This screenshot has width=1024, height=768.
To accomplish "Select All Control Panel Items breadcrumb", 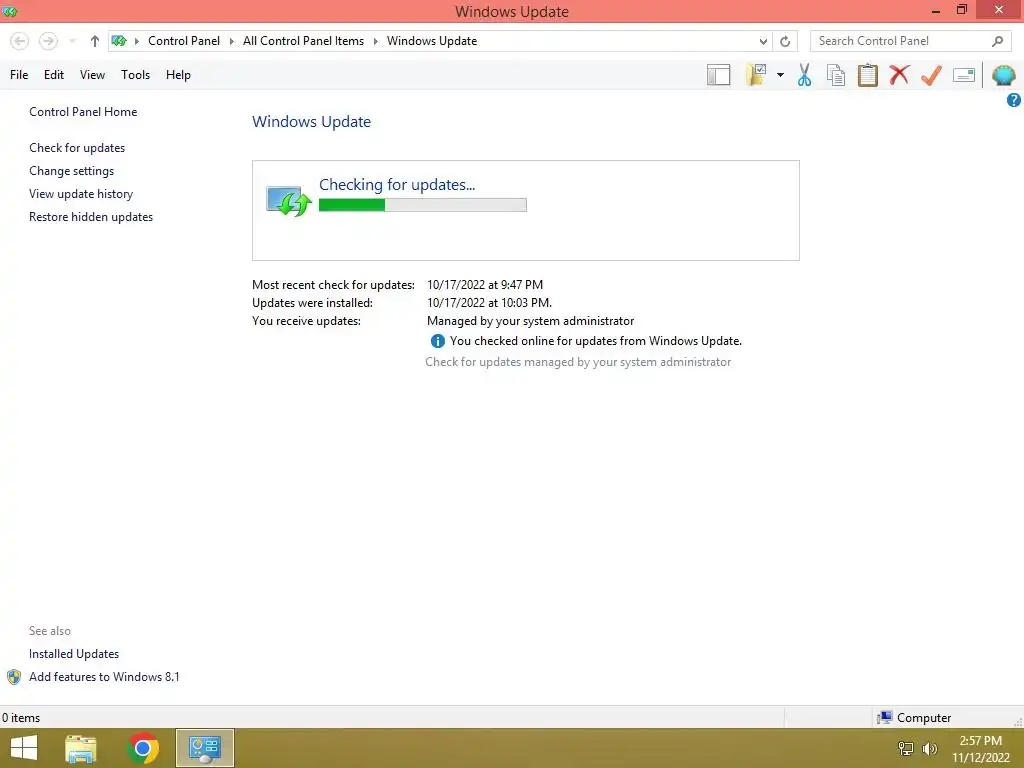I will tap(304, 40).
